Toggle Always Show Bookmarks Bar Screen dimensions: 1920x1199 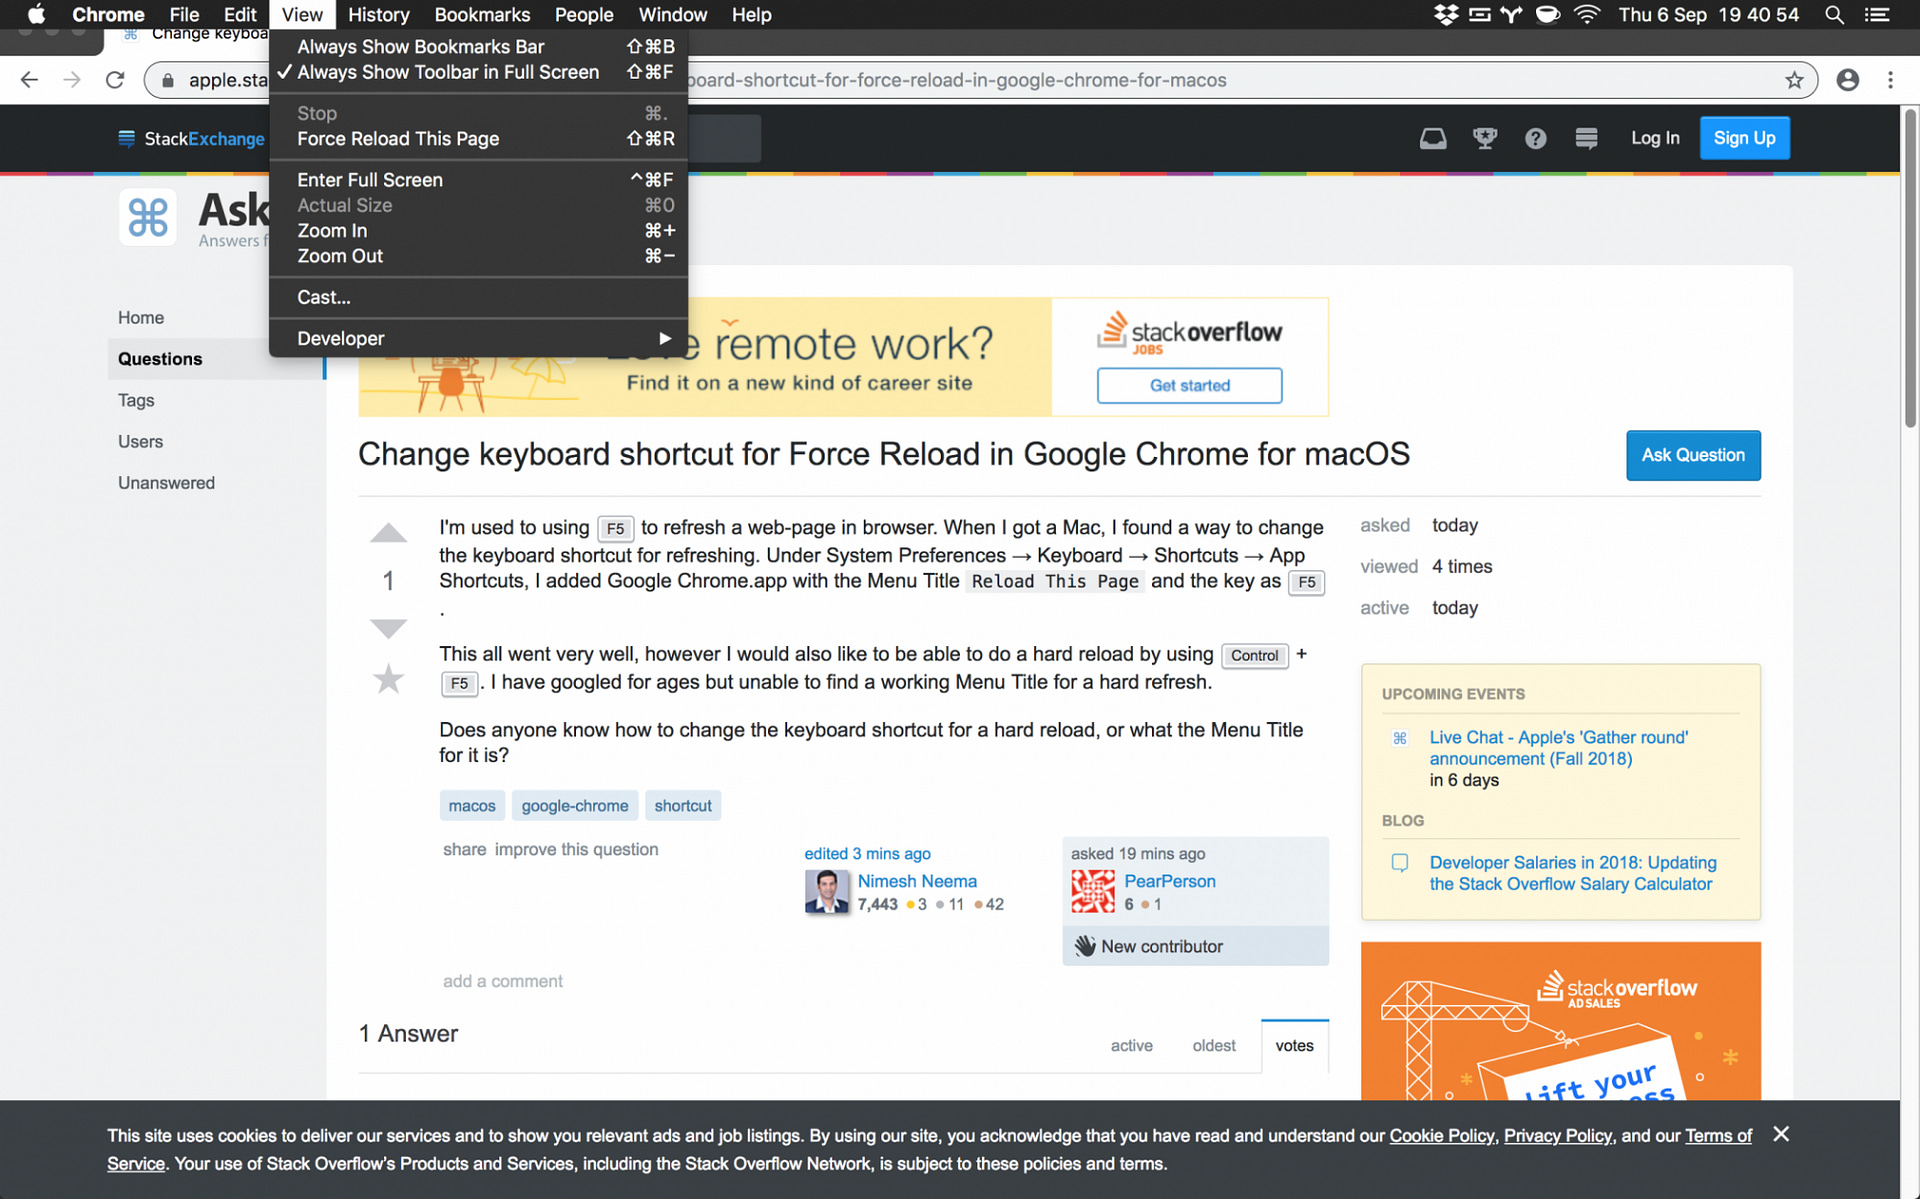(478, 46)
